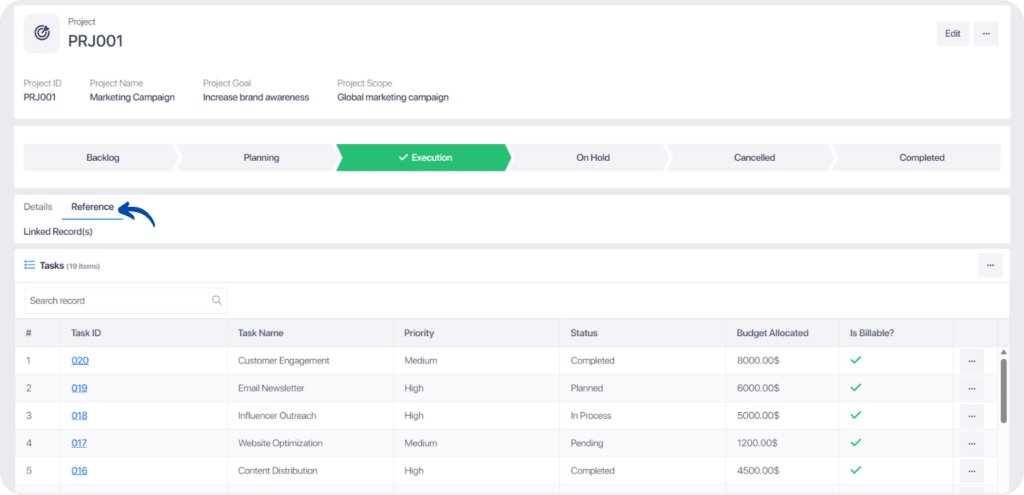Image resolution: width=1024 pixels, height=495 pixels.
Task: Click the billable checkmark for Content Distribution
Action: click(856, 470)
